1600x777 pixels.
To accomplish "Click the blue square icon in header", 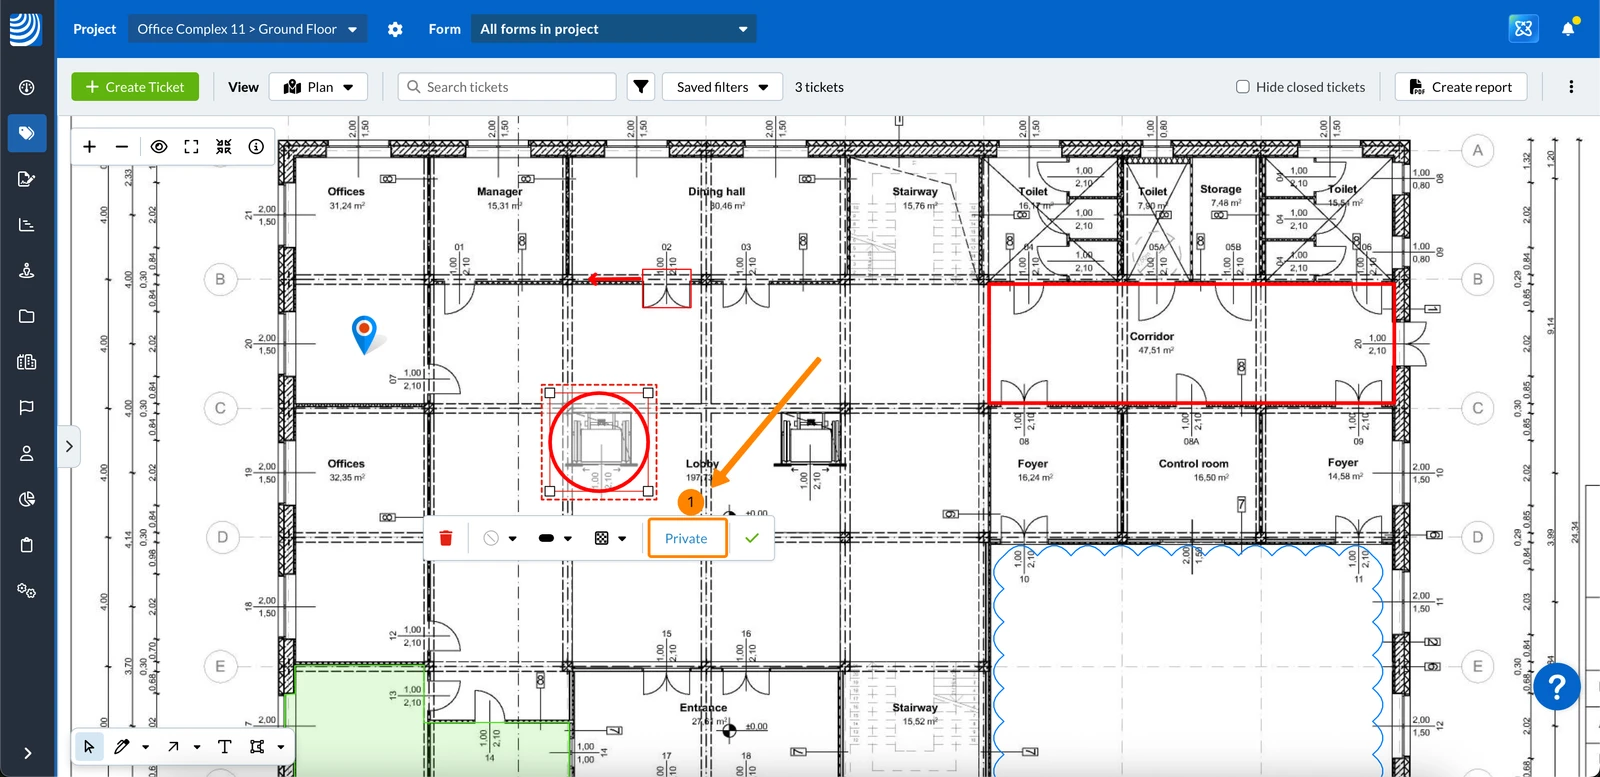I will coord(1523,28).
